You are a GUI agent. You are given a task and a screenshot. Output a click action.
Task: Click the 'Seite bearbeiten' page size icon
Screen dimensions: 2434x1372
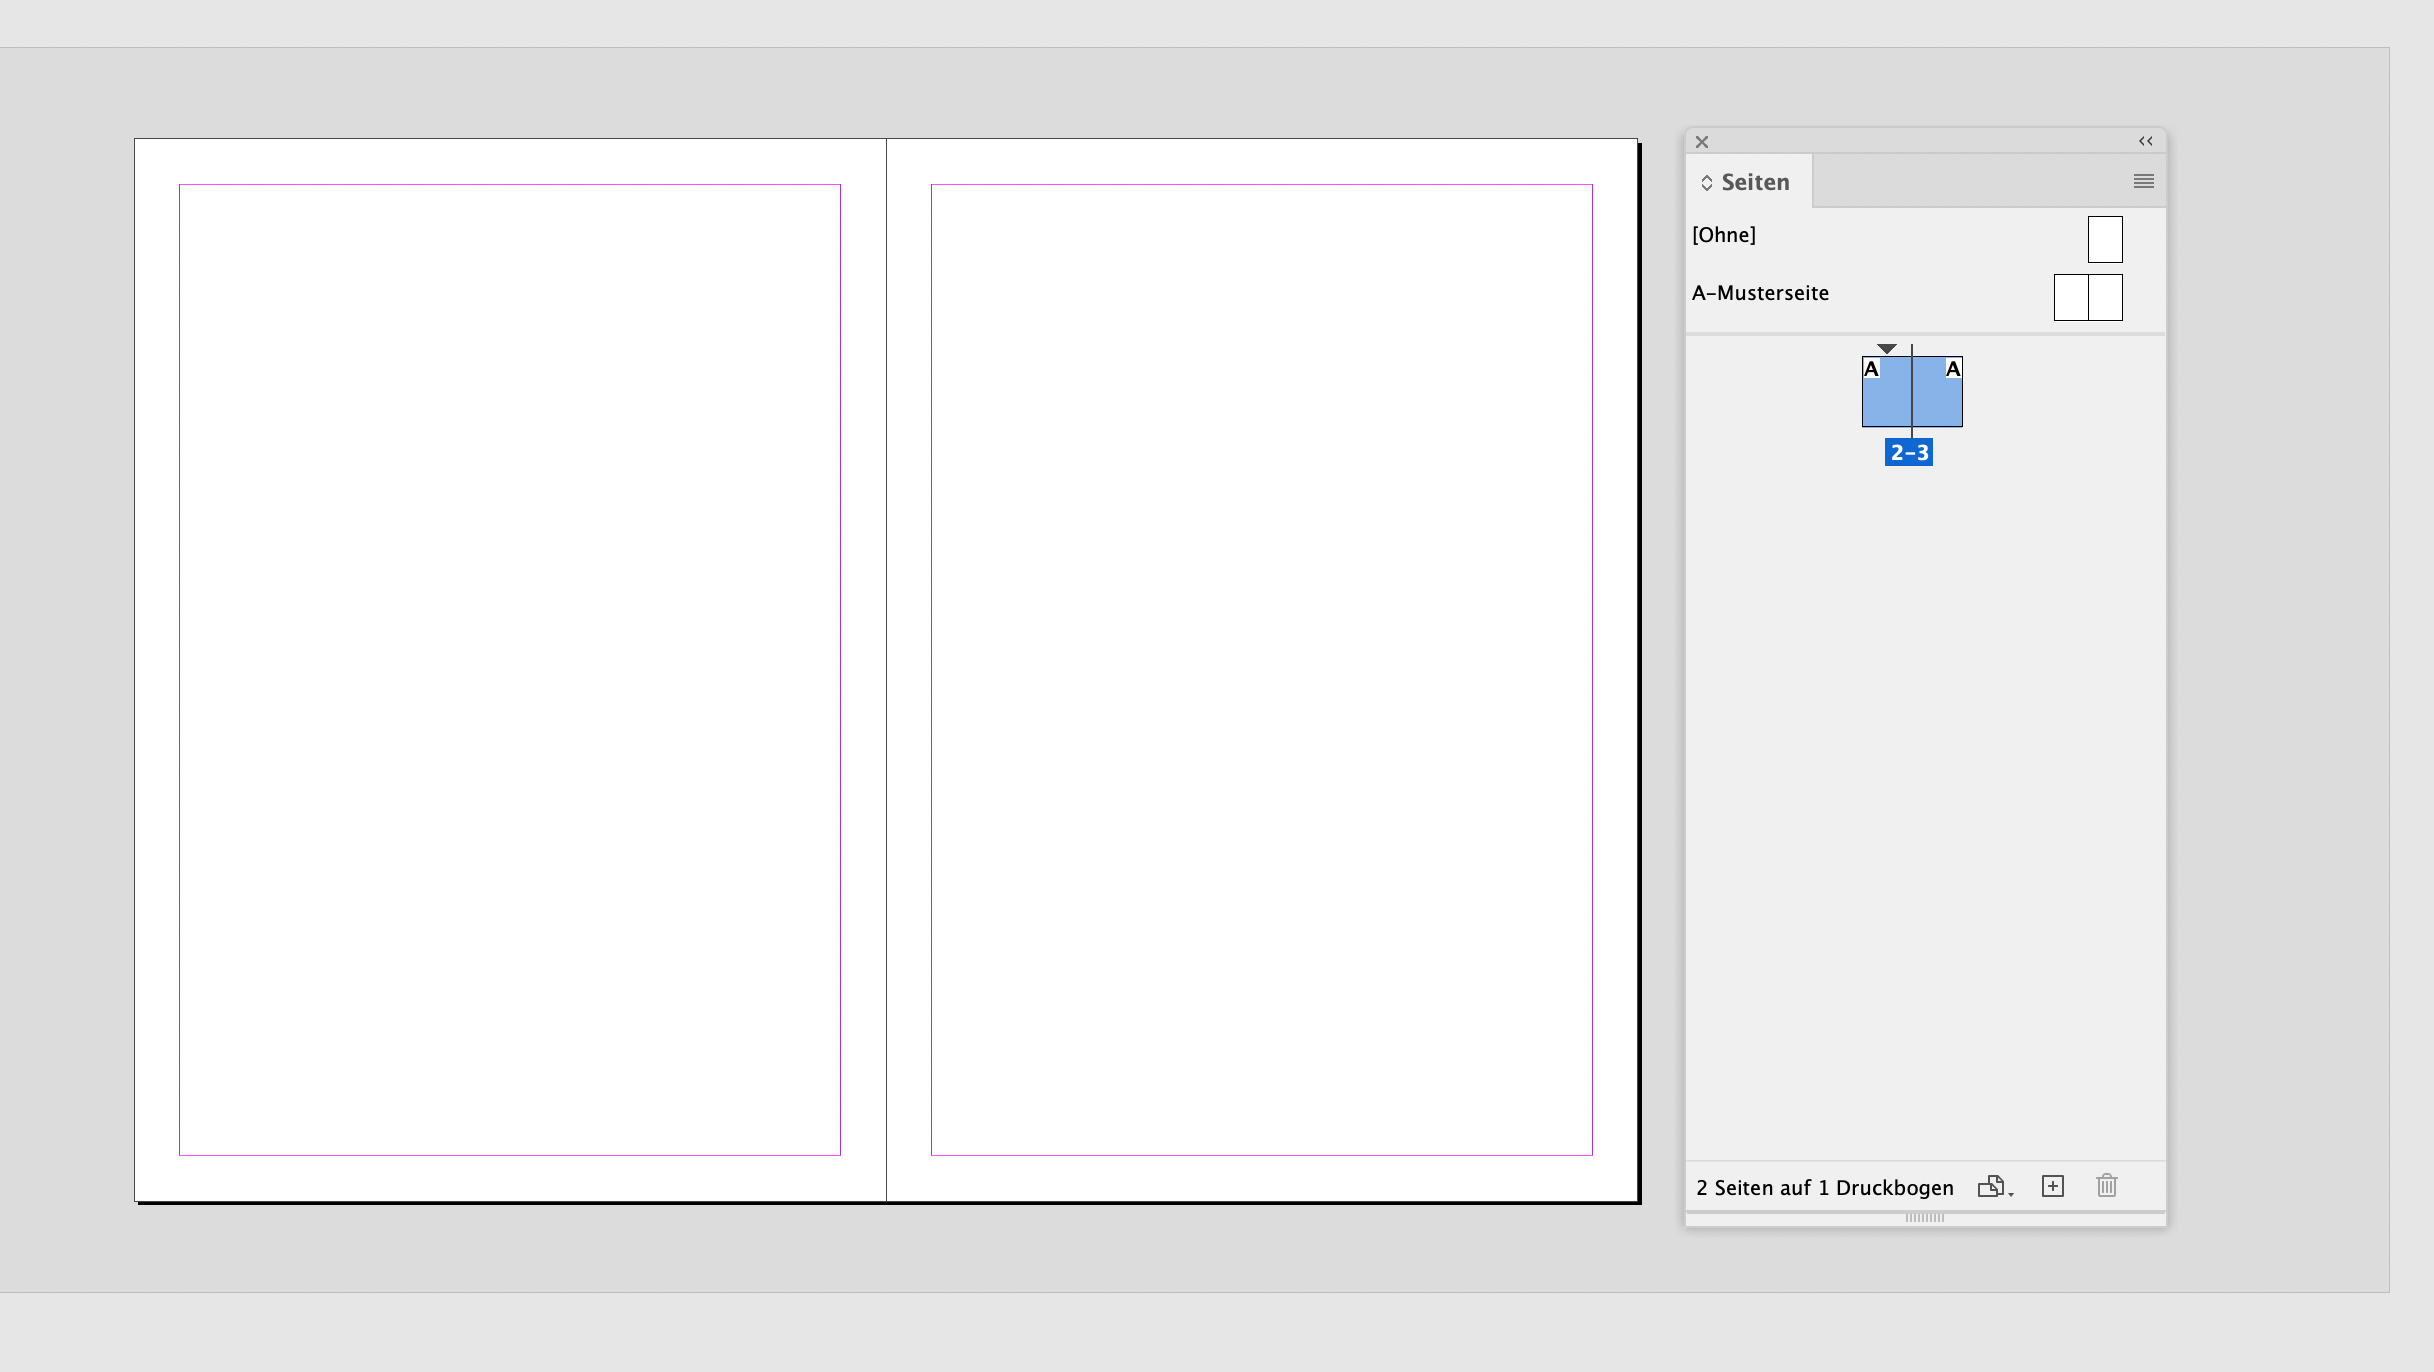[1993, 1186]
